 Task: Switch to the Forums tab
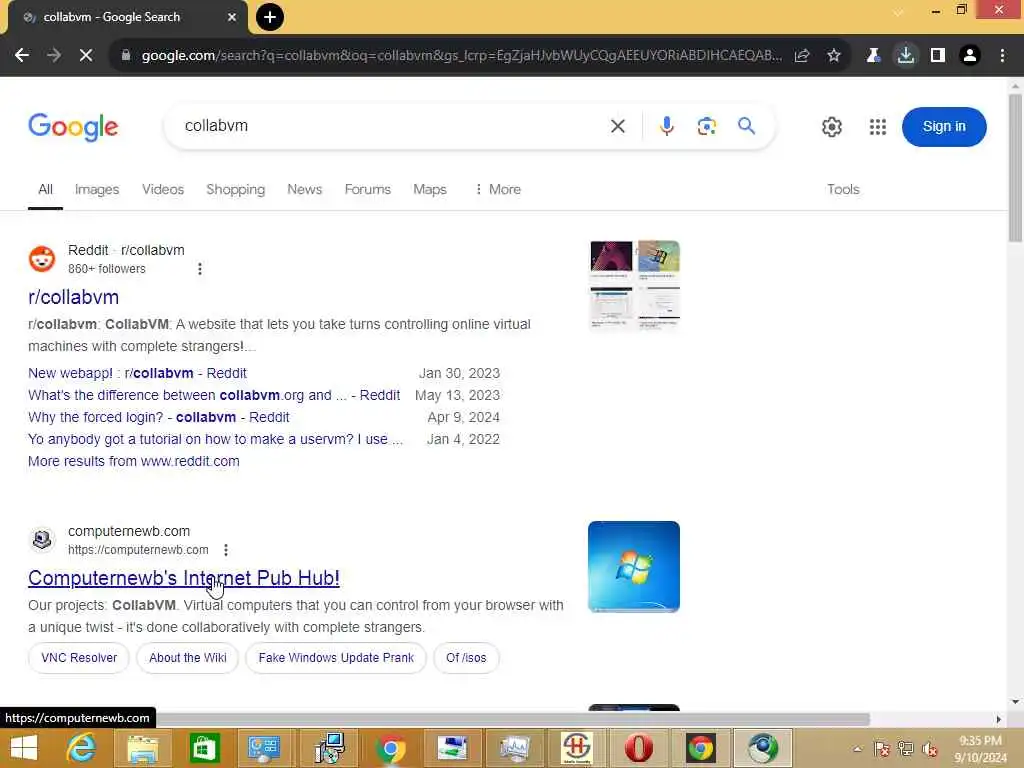pos(368,189)
